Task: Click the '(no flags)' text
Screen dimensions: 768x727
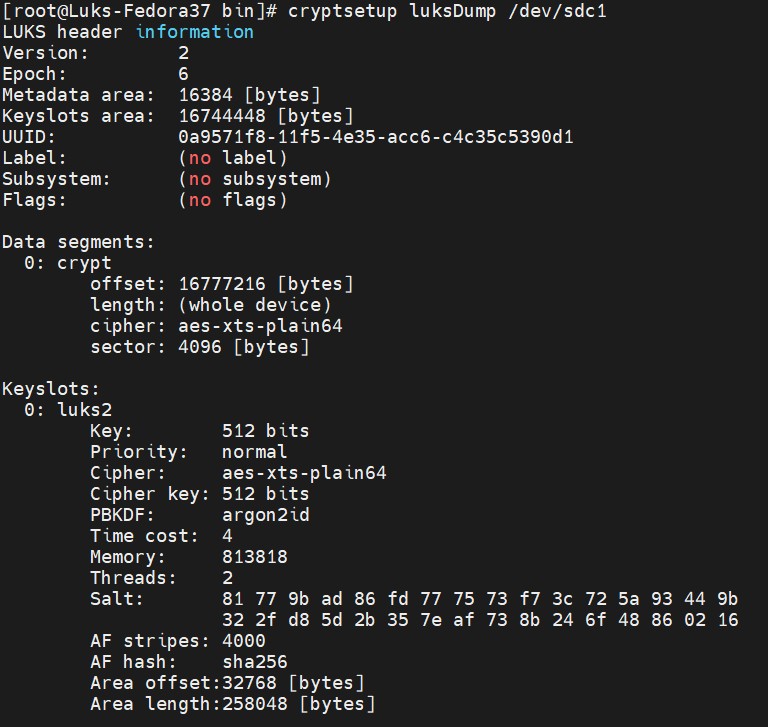Action: tap(233, 200)
